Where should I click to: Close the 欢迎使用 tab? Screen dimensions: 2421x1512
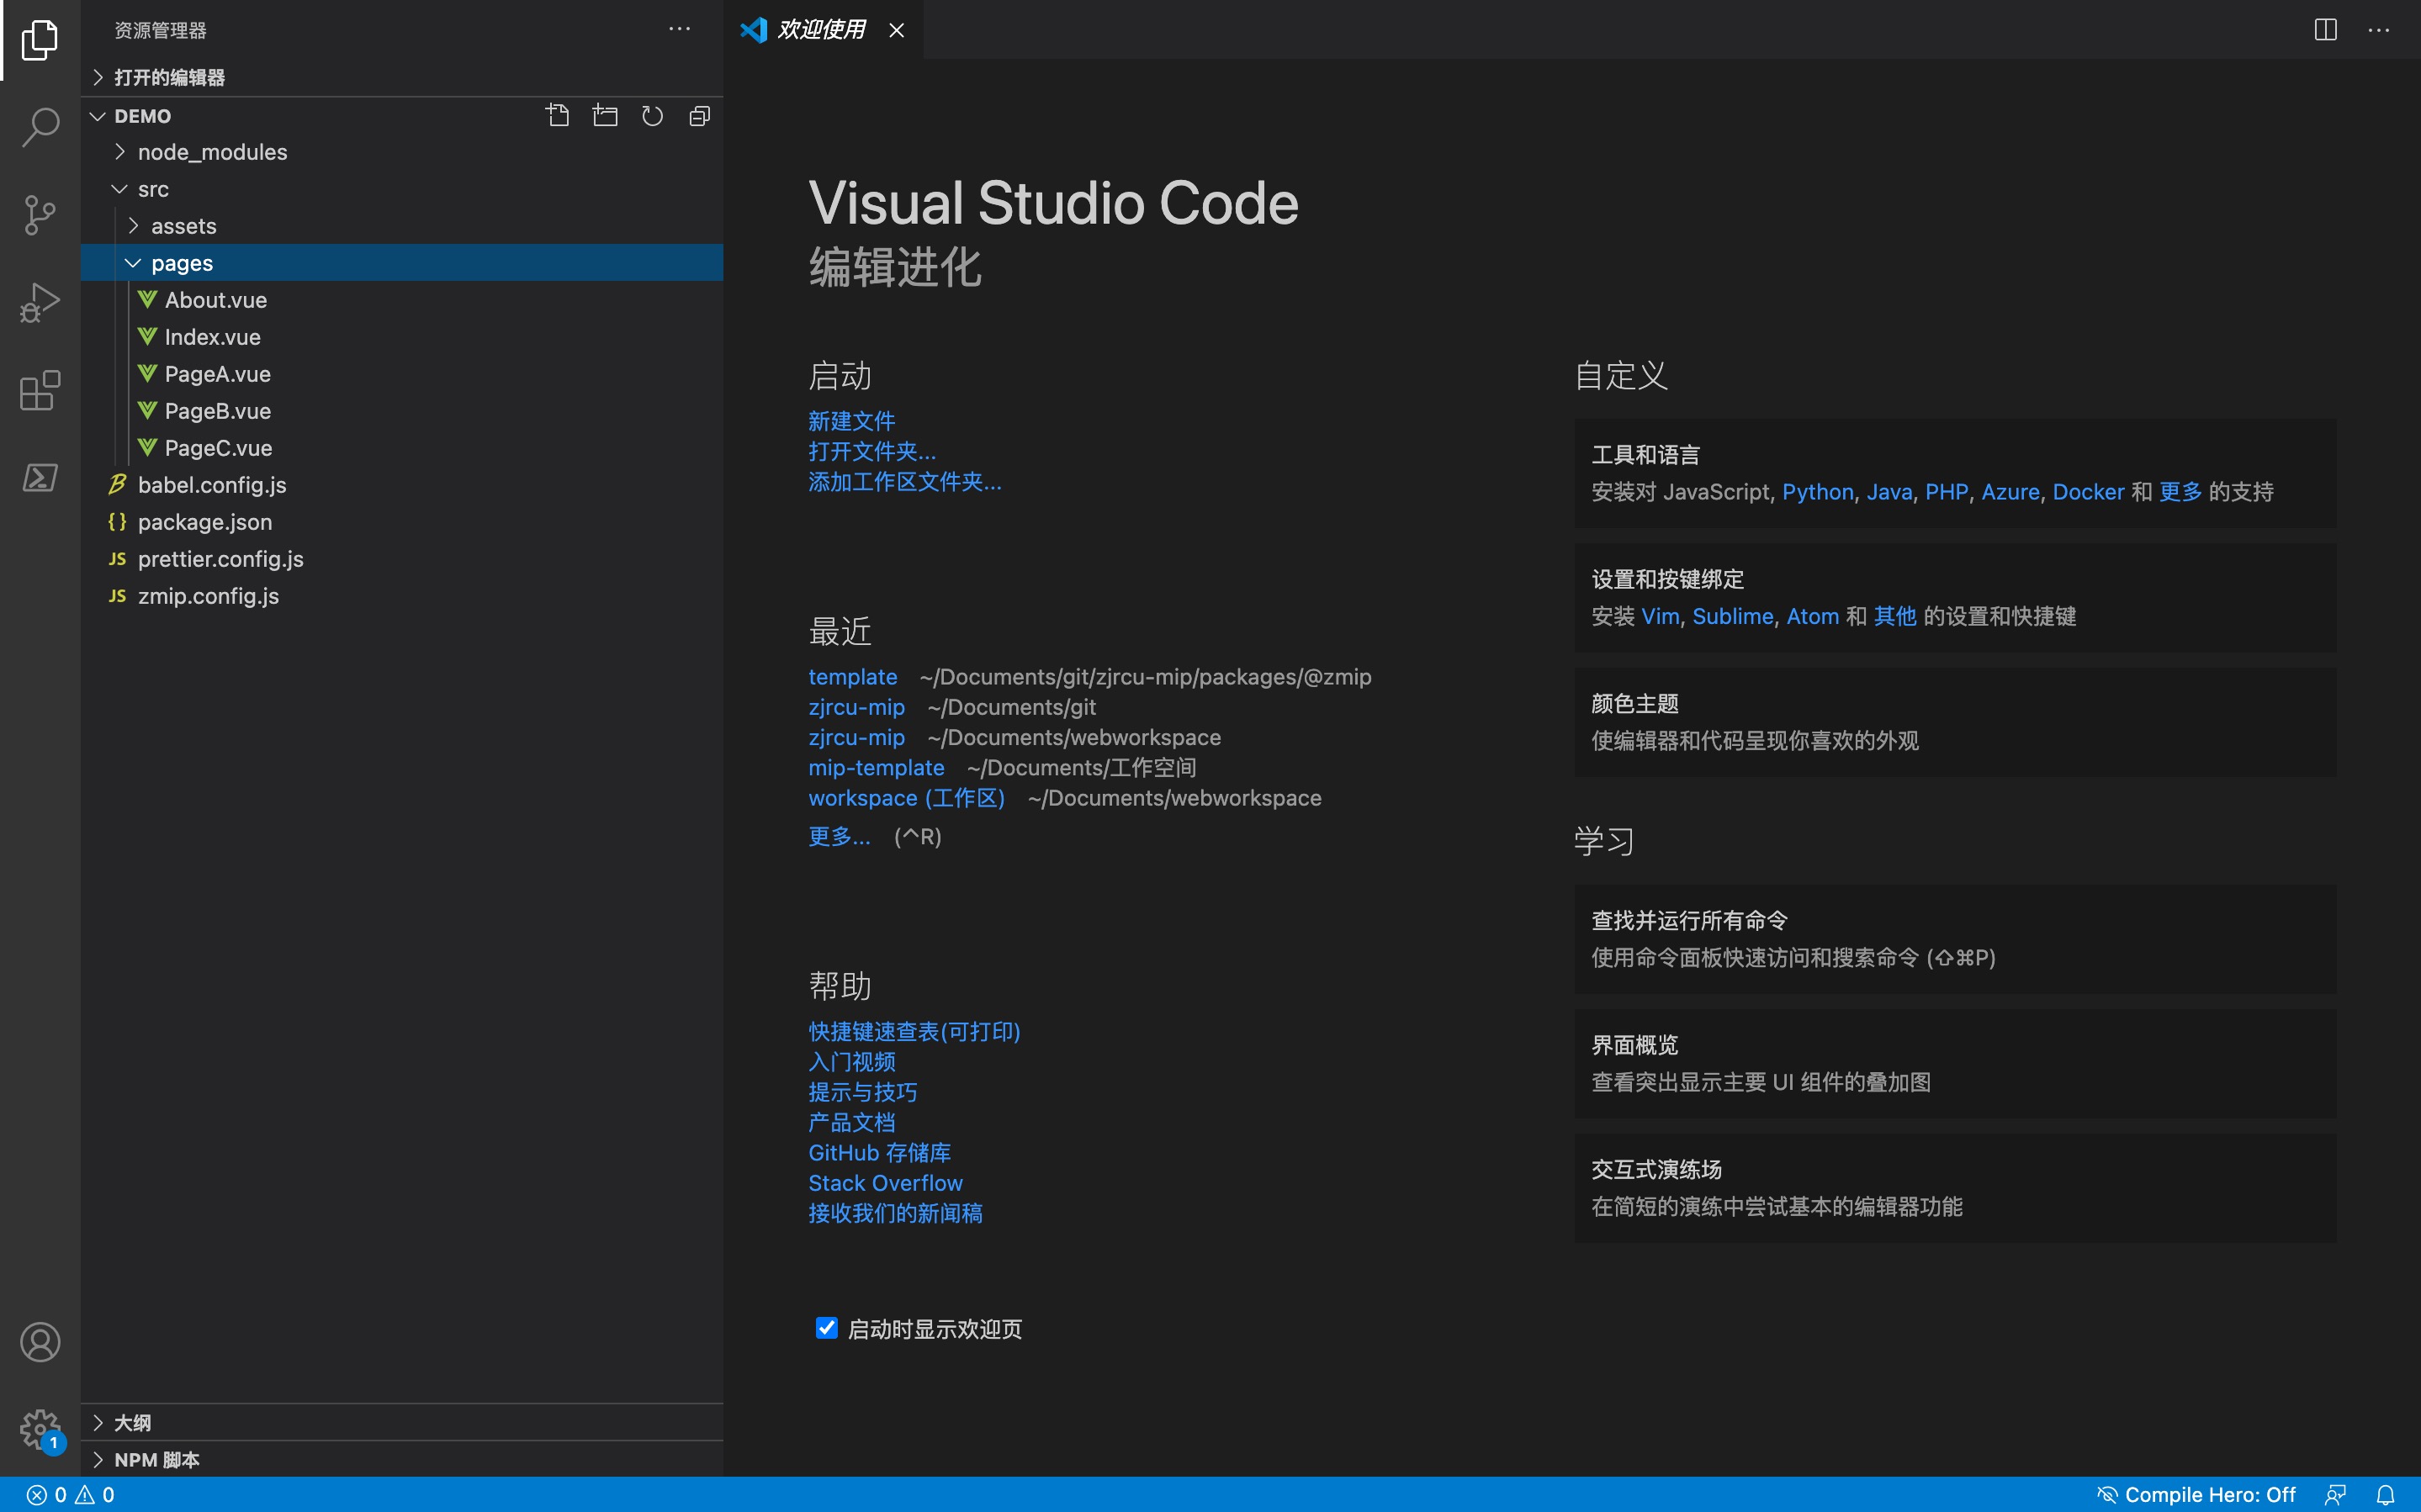[x=897, y=30]
